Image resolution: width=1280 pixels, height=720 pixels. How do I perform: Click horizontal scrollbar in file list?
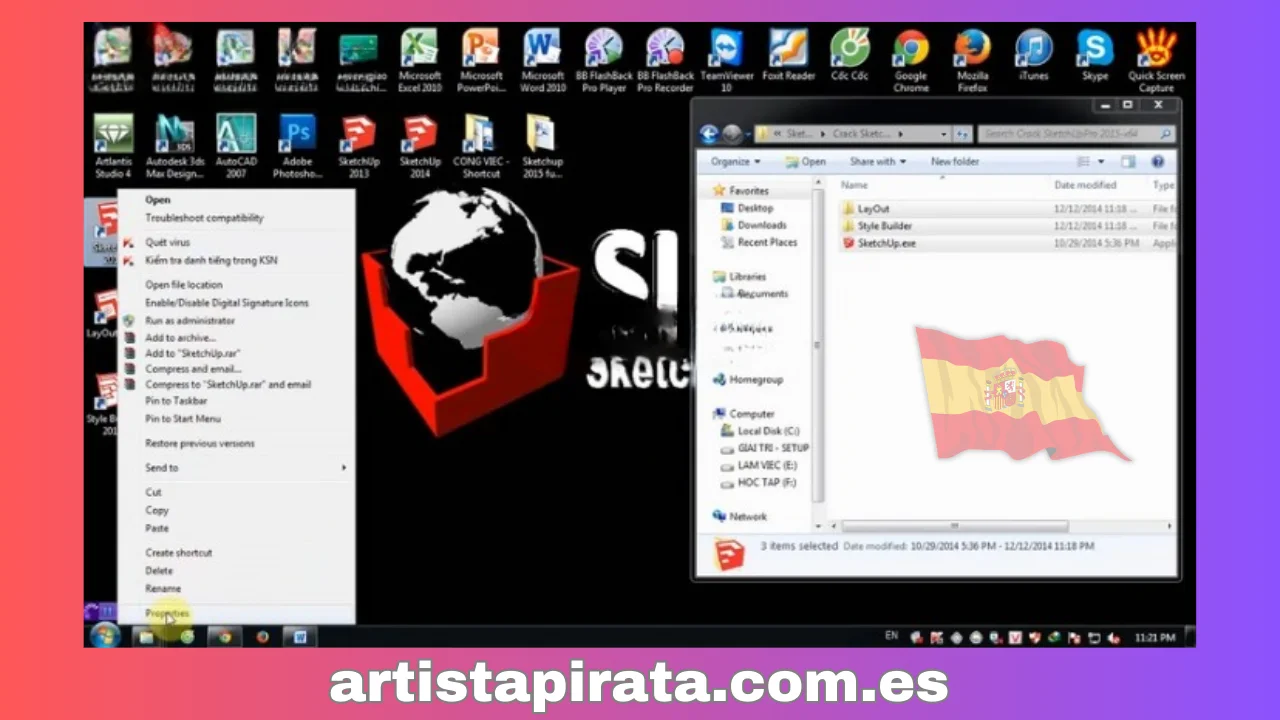tap(955, 526)
